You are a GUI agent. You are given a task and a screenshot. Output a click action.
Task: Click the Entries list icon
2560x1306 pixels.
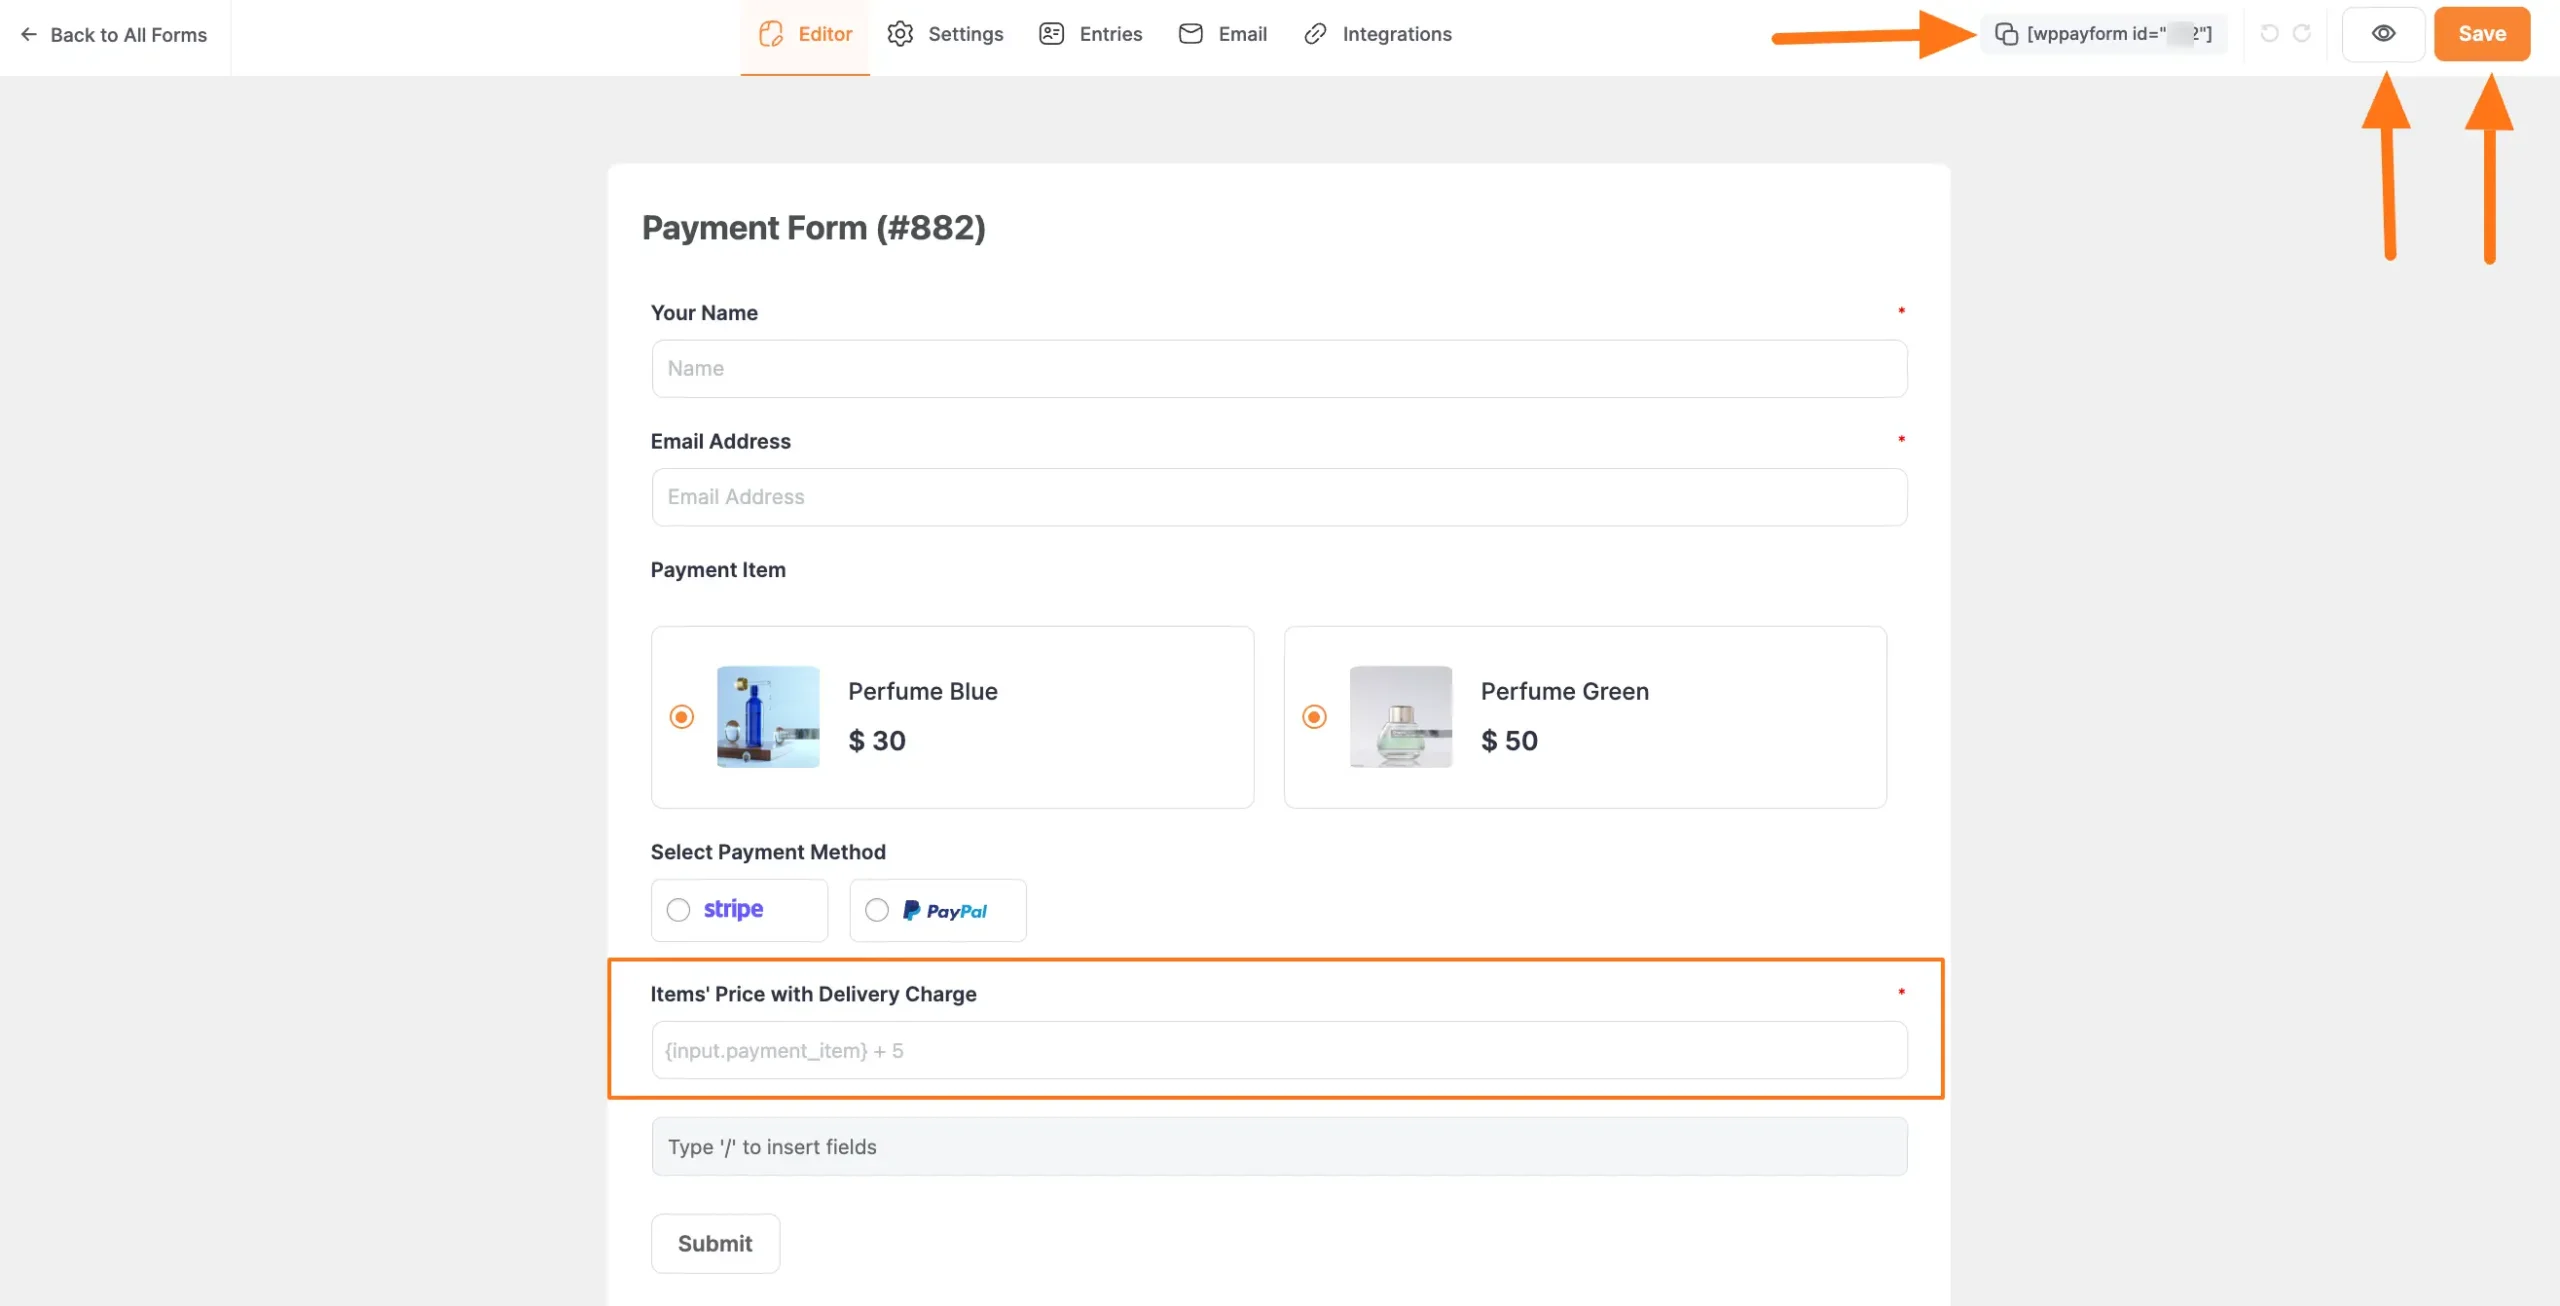[x=1051, y=34]
